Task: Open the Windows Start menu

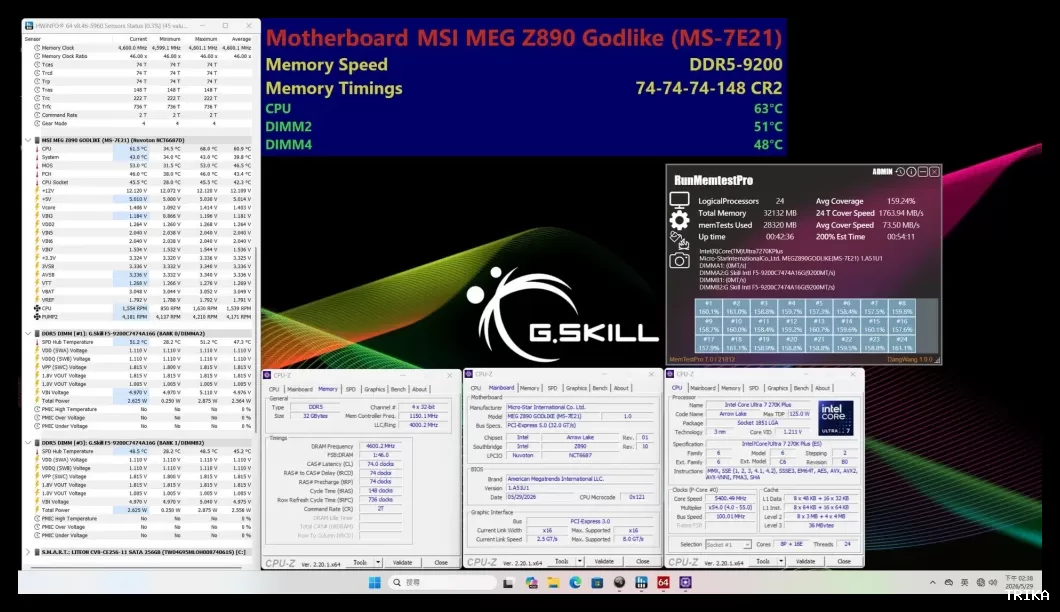Action: (x=375, y=582)
